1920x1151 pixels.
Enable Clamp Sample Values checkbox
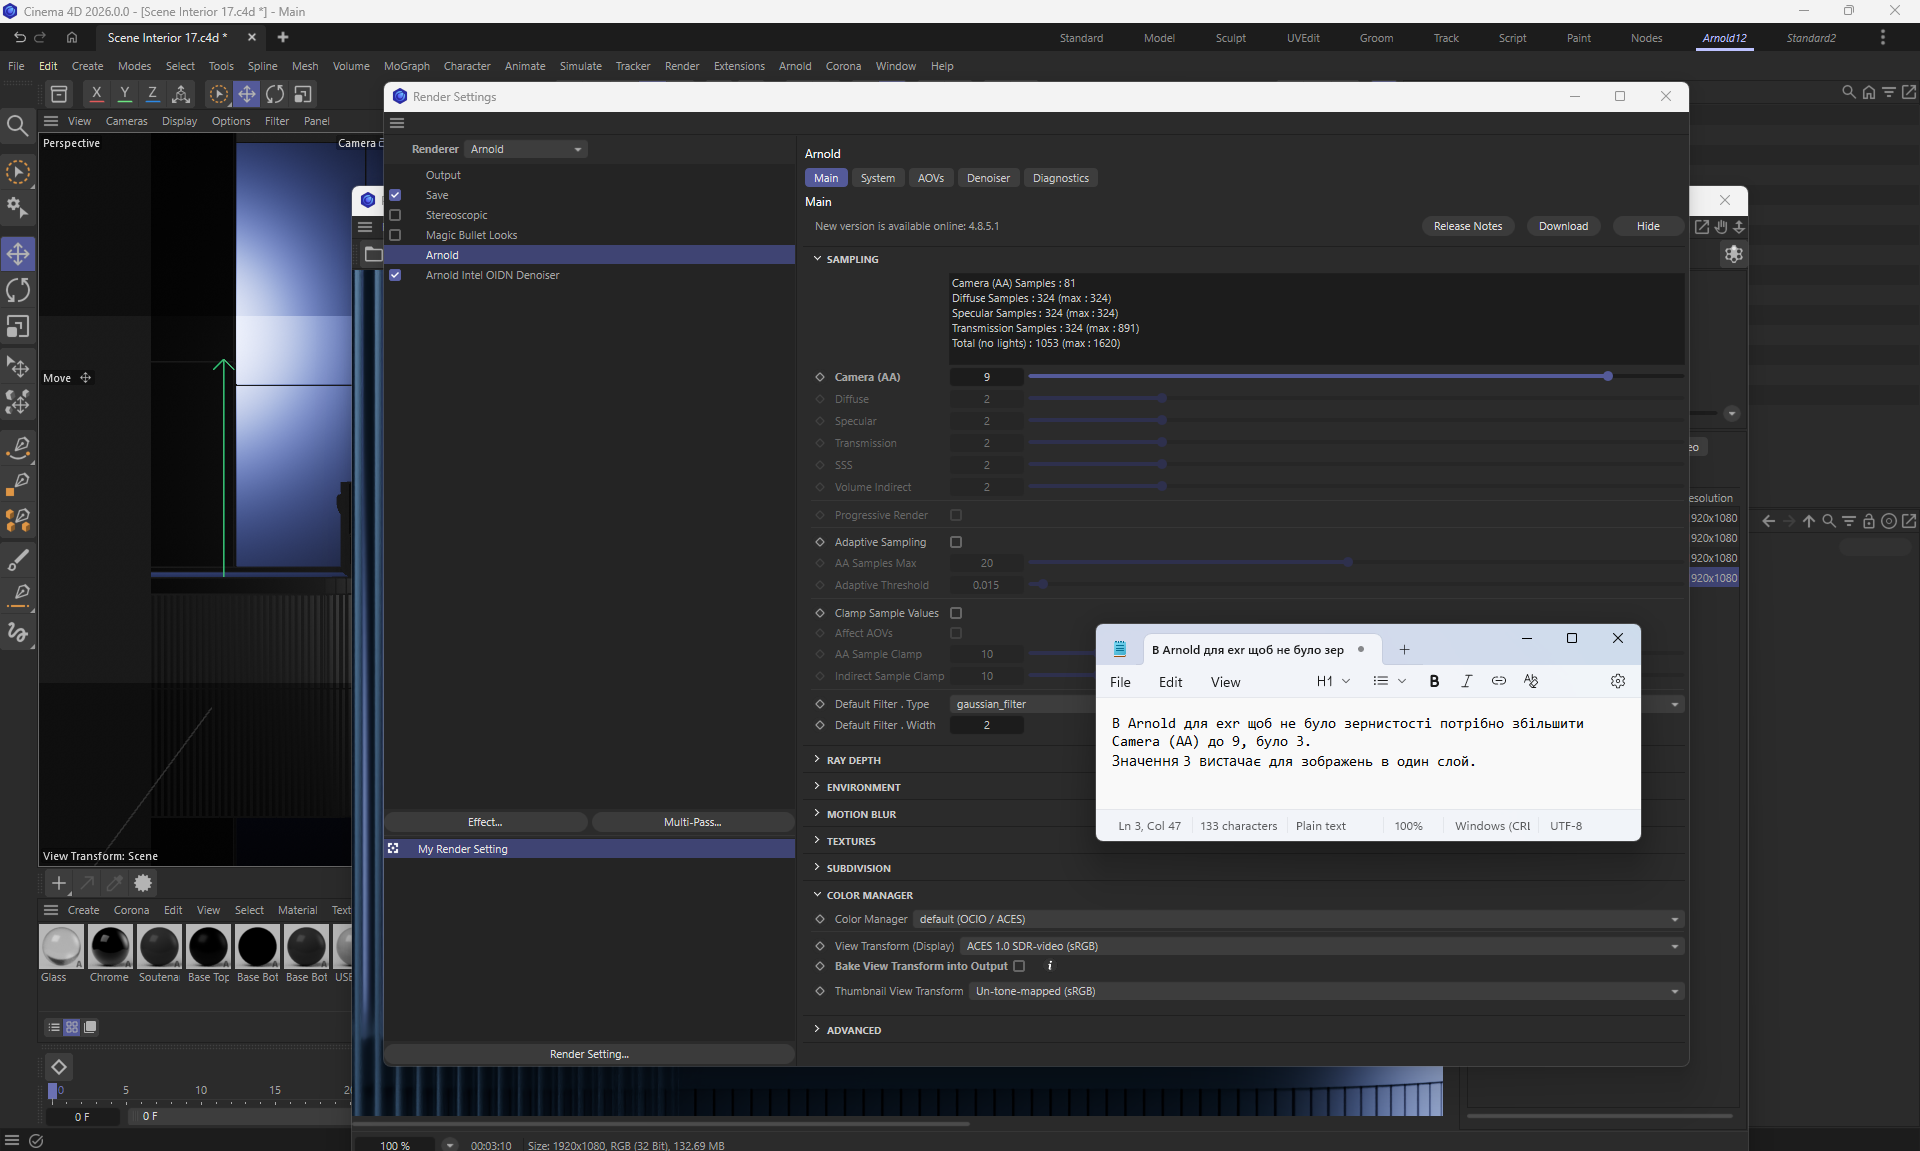(x=956, y=613)
